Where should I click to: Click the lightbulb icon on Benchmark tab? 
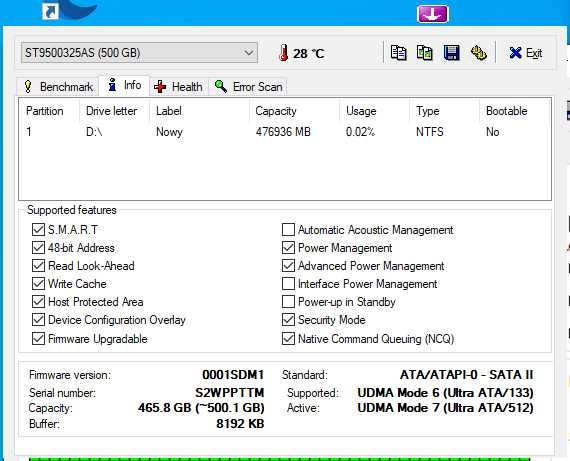coord(28,87)
